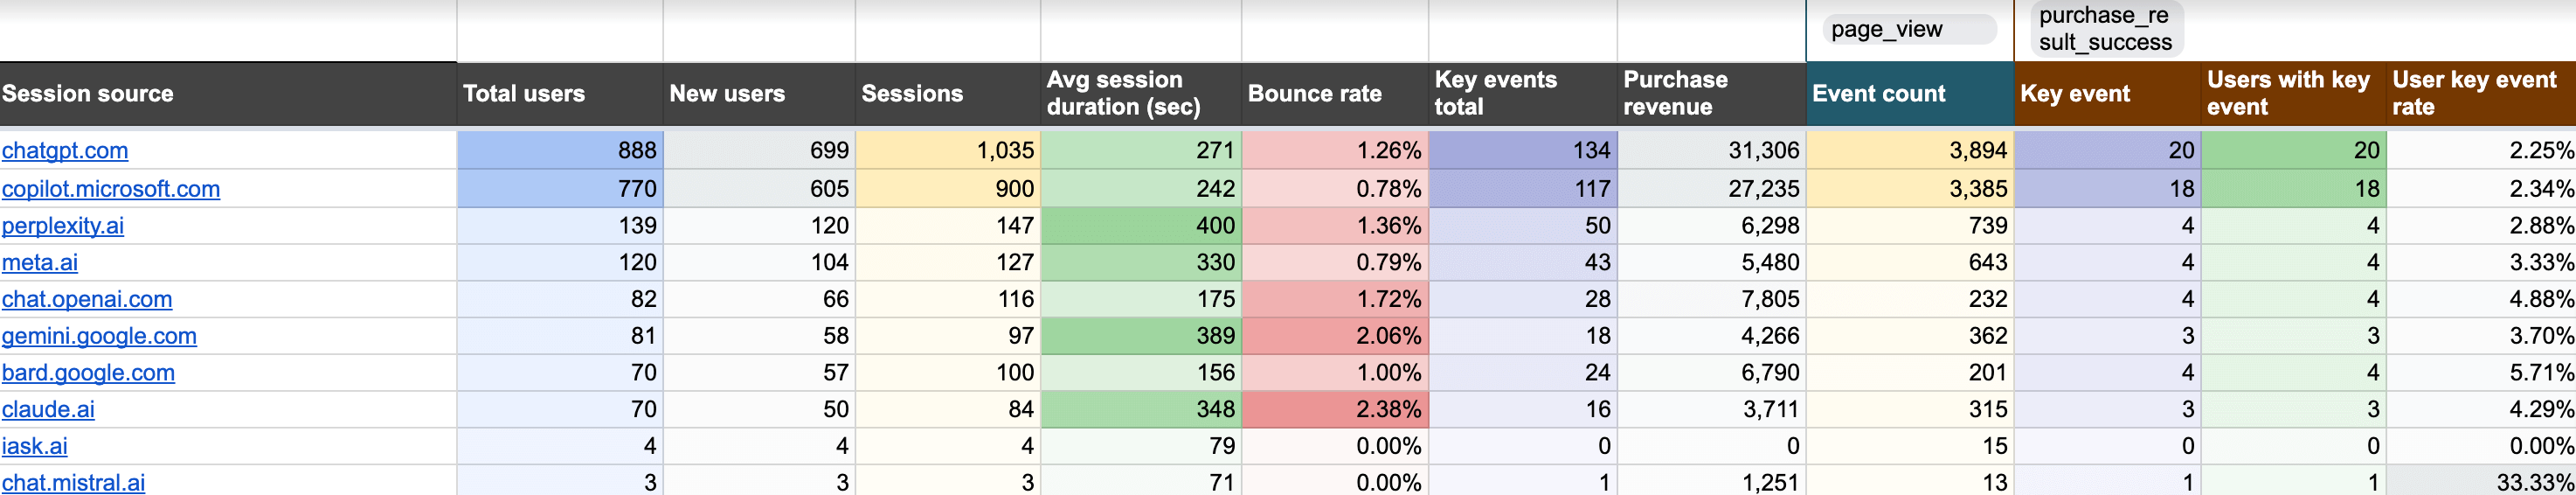
Task: Click the Bounce rate column header
Action: [1335, 94]
